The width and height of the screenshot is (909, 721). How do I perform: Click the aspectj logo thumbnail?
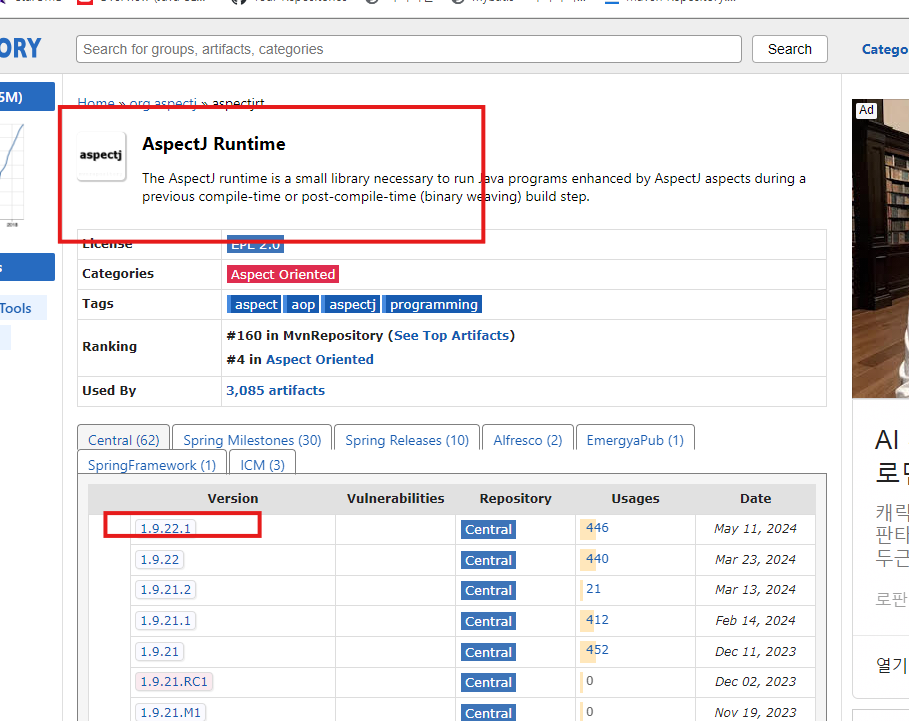[x=101, y=156]
